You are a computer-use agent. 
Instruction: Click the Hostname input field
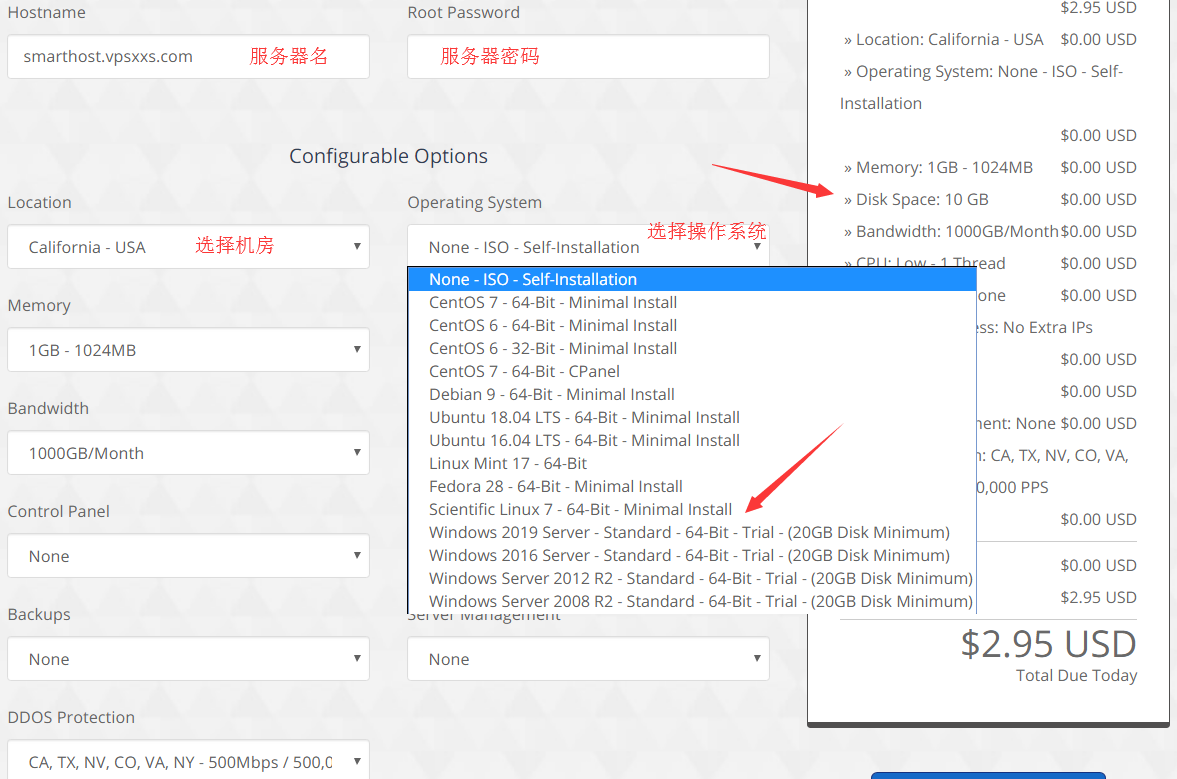click(188, 56)
